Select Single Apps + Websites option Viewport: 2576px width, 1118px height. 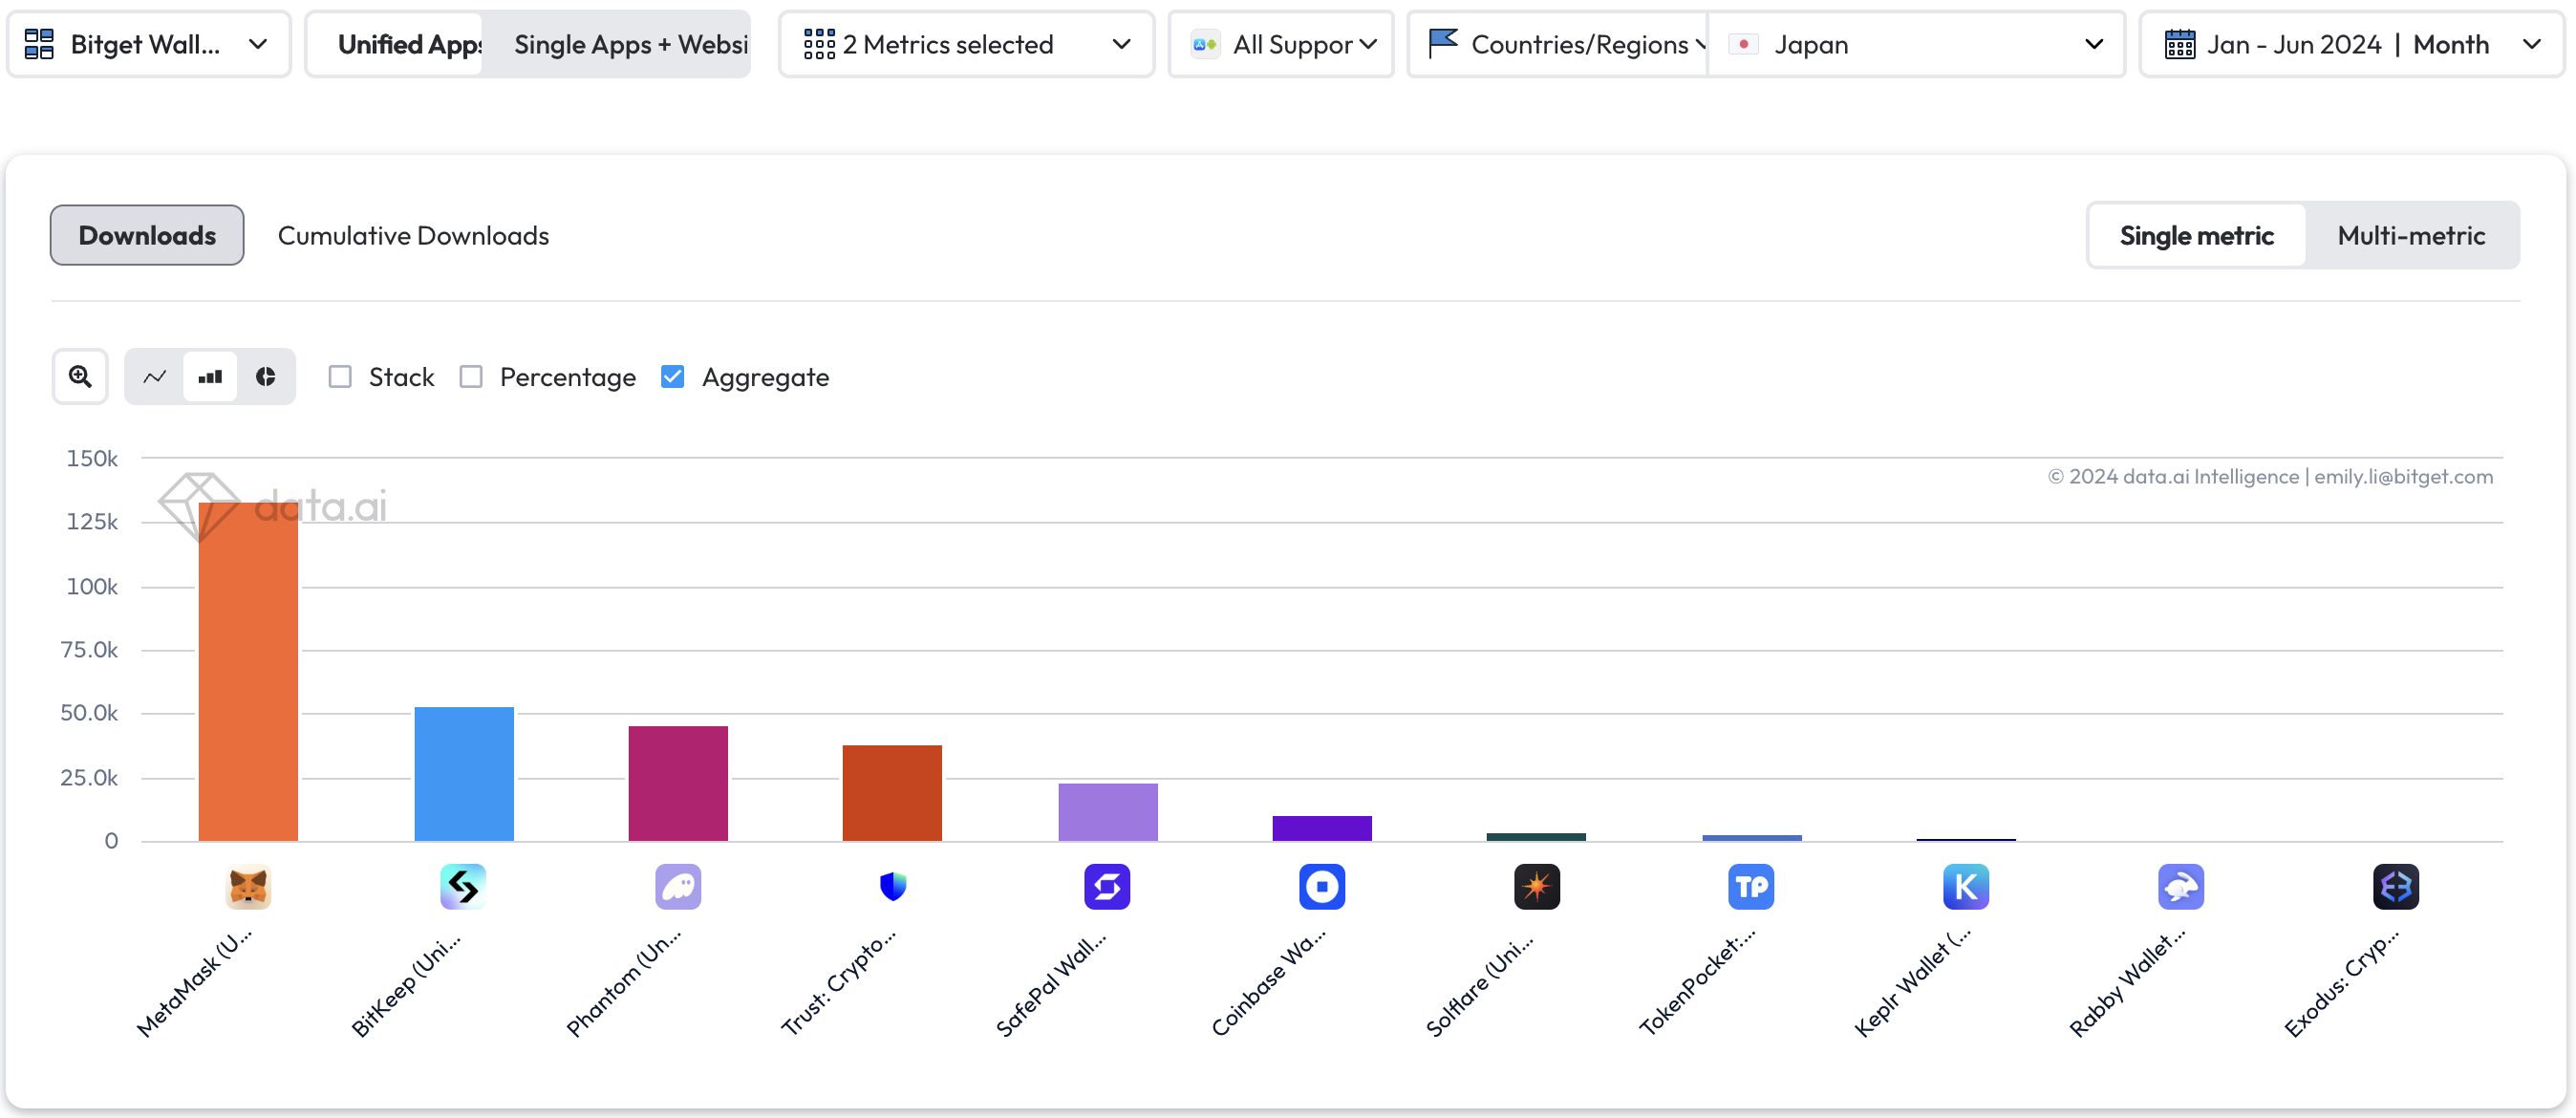pyautogui.click(x=630, y=44)
